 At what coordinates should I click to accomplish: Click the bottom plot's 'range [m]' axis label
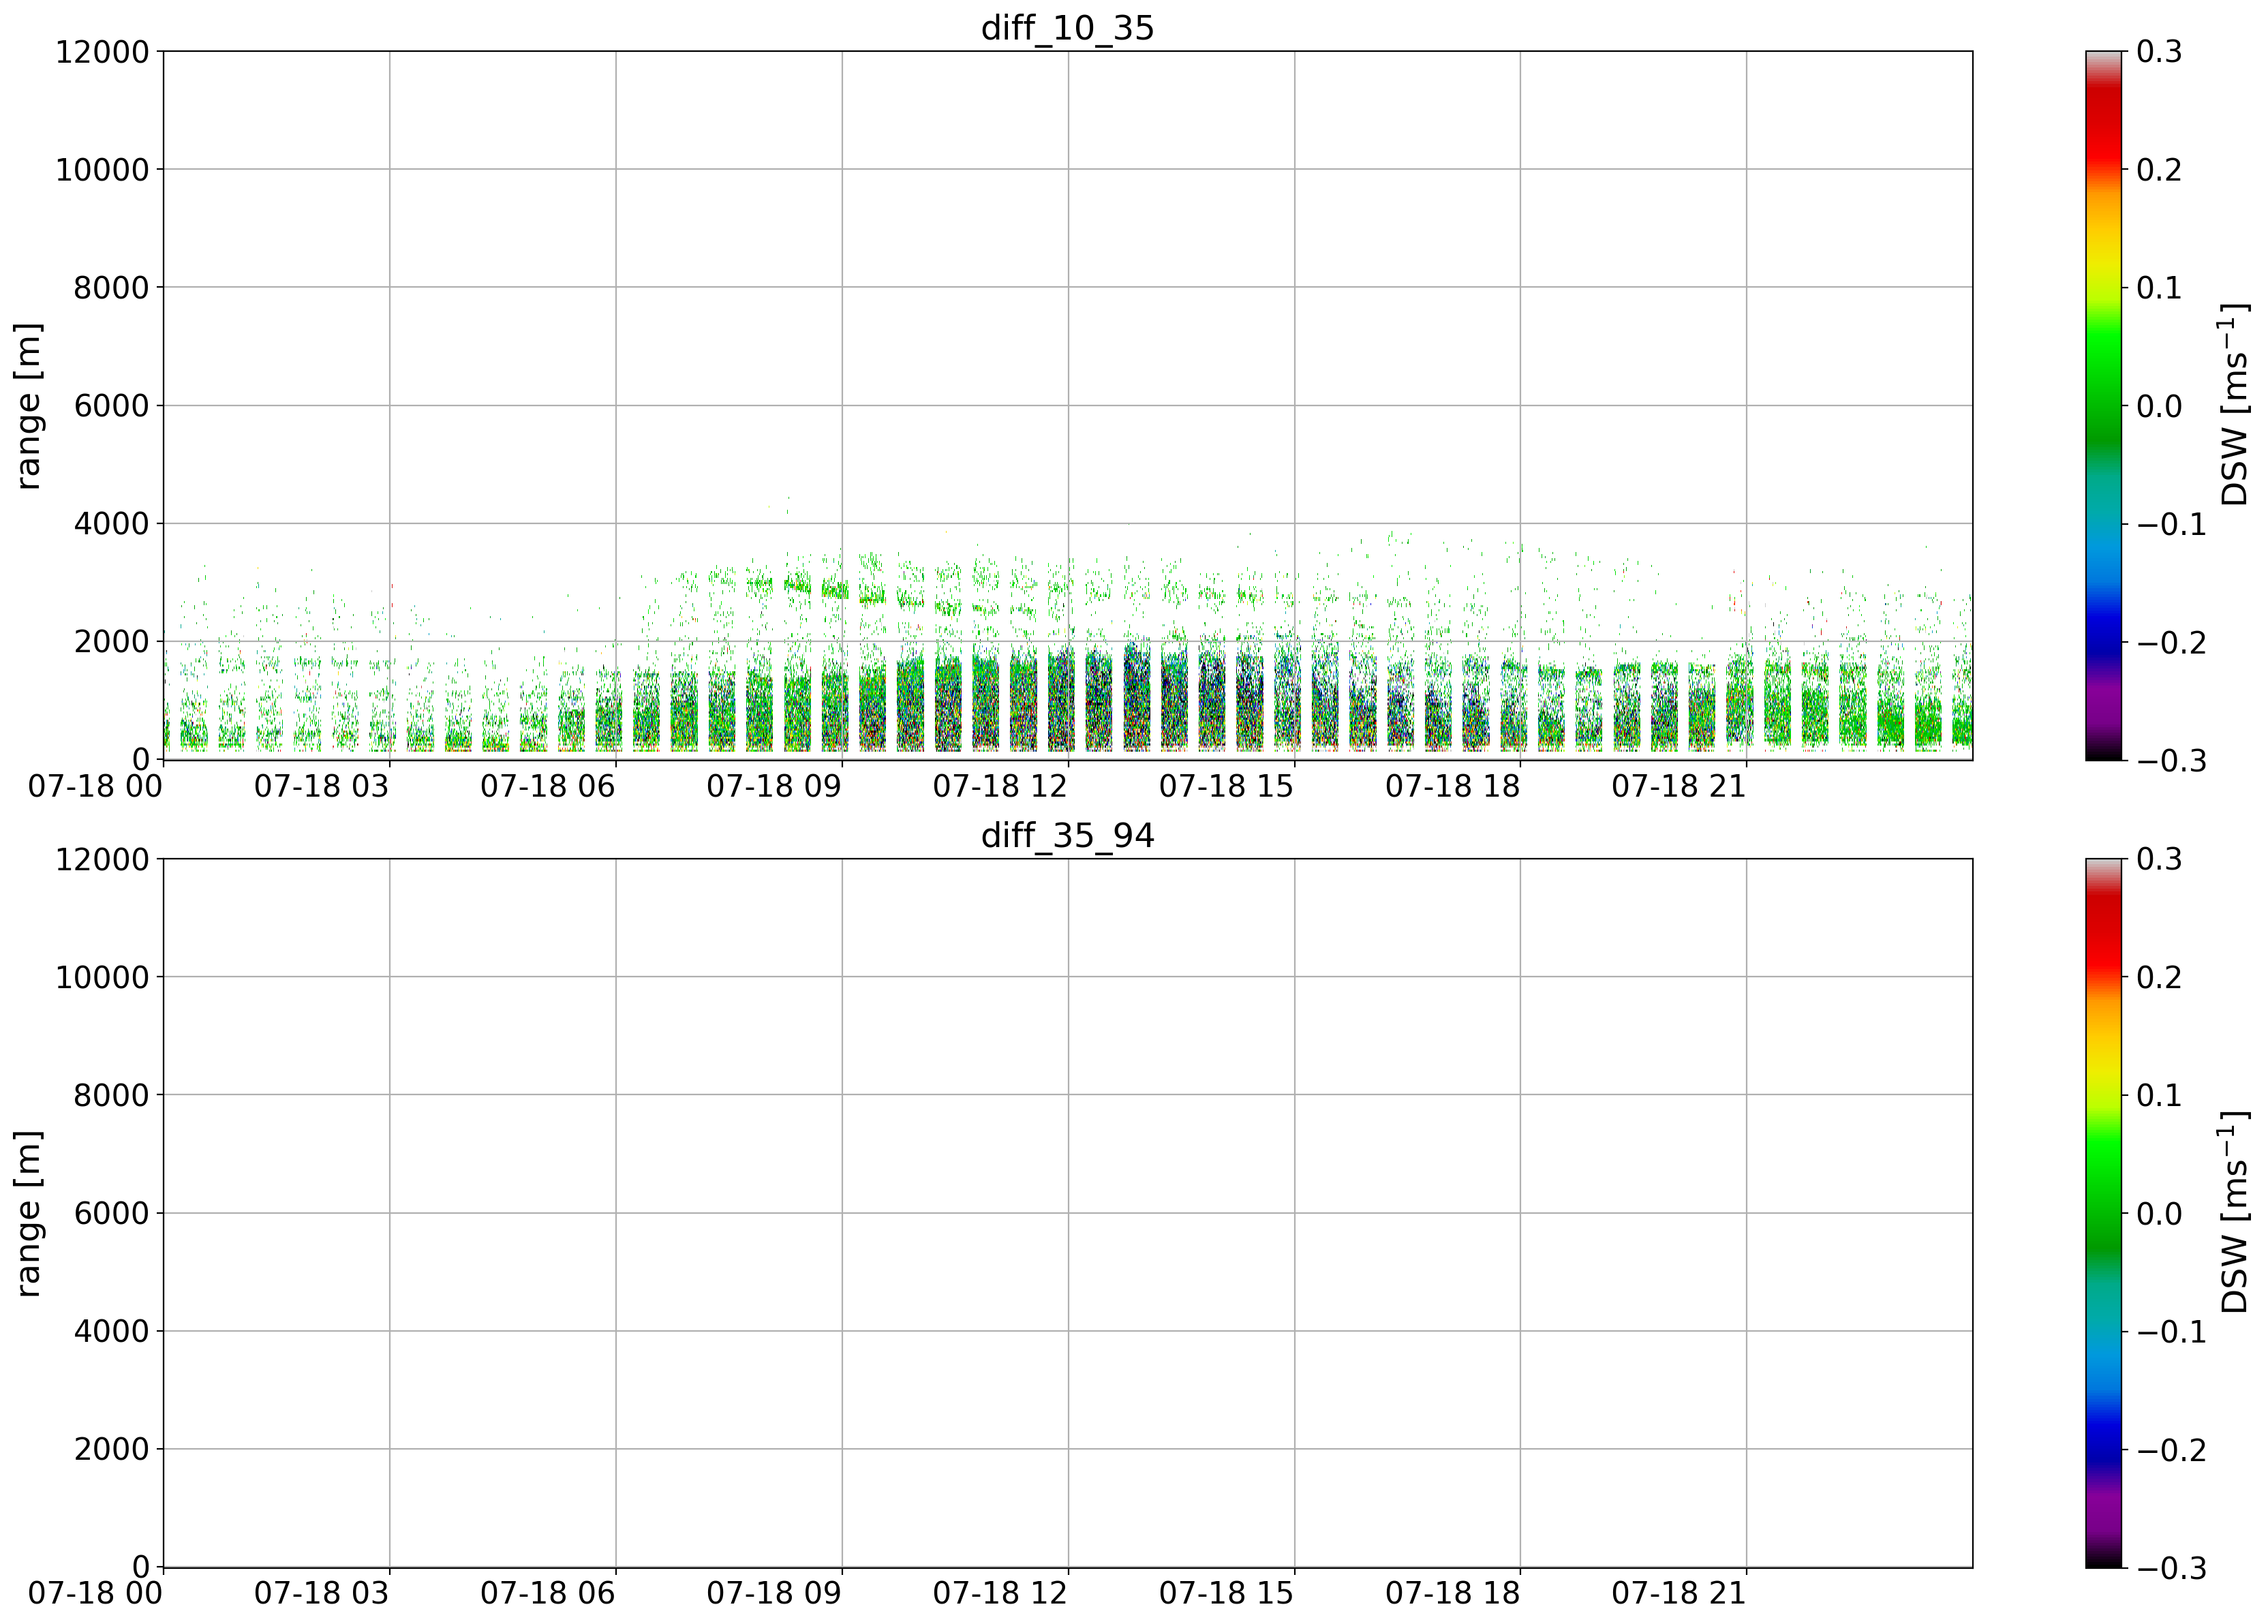[x=28, y=1214]
